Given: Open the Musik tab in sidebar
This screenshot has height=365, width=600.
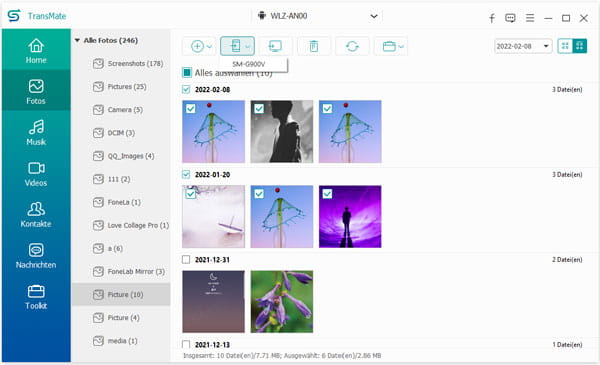Looking at the screenshot, I should click(x=36, y=132).
